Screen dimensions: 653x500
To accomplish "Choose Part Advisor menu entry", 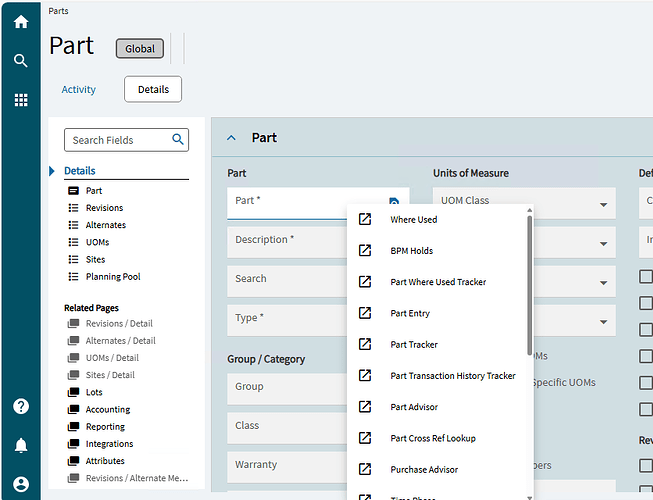I will click(x=414, y=407).
